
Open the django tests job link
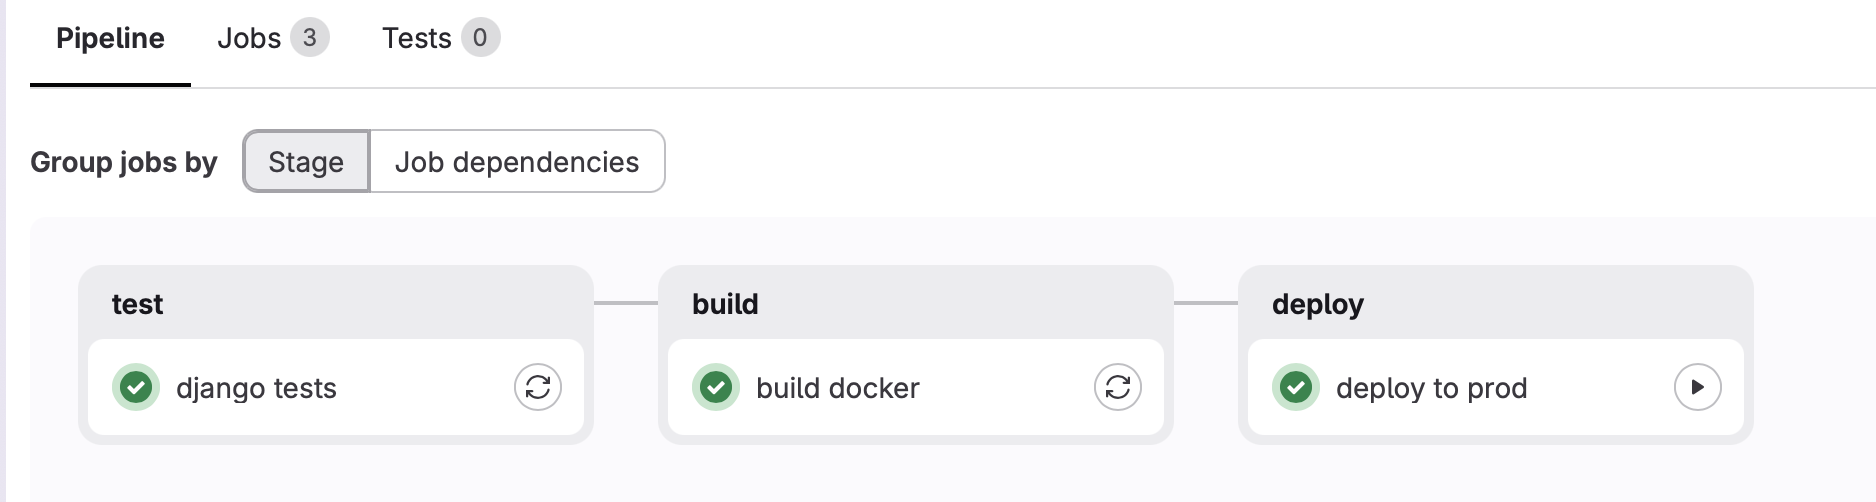(256, 388)
